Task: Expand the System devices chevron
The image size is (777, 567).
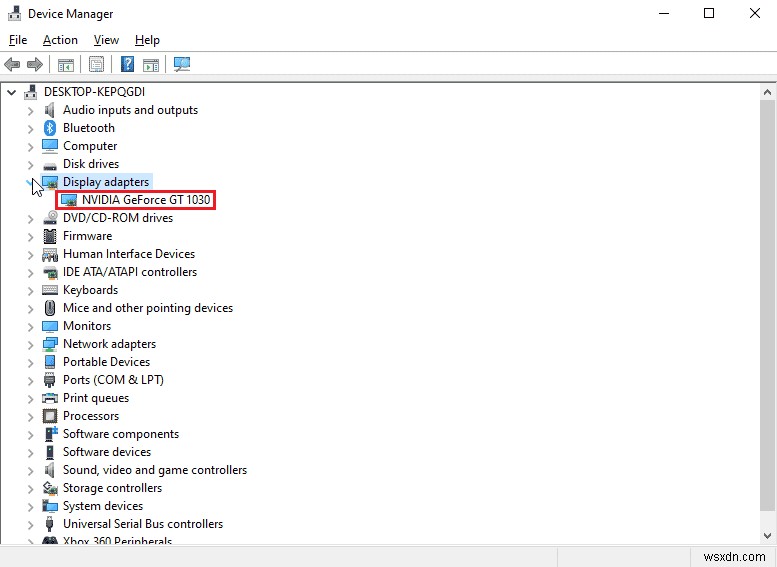Action: click(31, 507)
